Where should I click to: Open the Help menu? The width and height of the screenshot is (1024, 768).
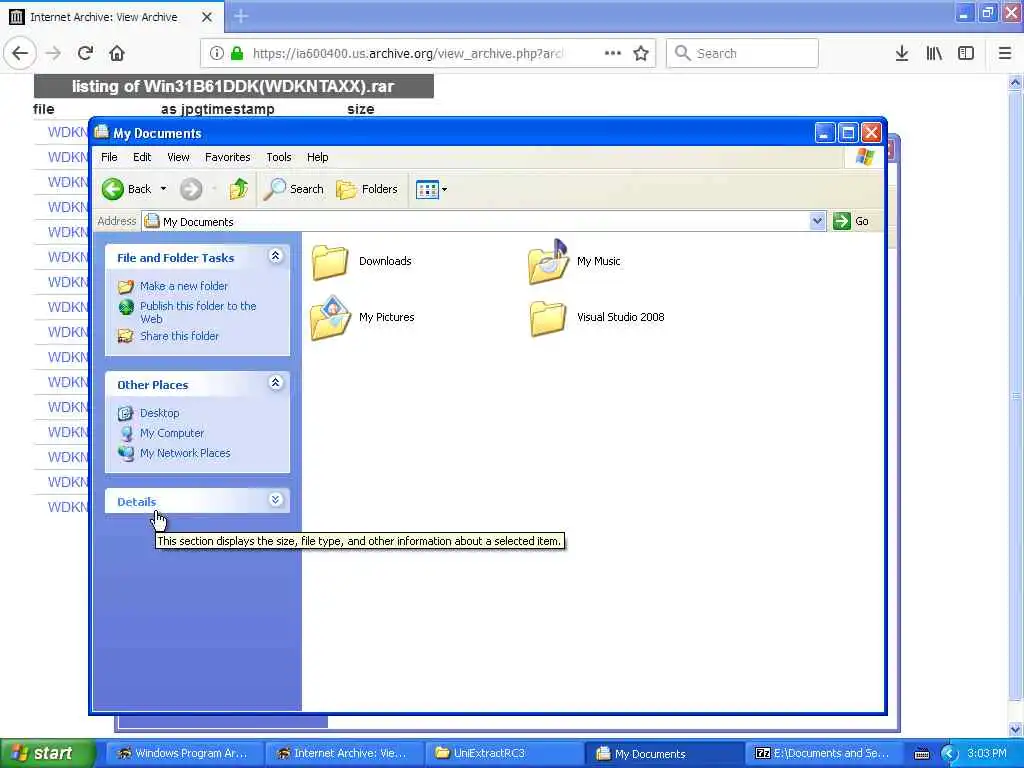coord(317,157)
